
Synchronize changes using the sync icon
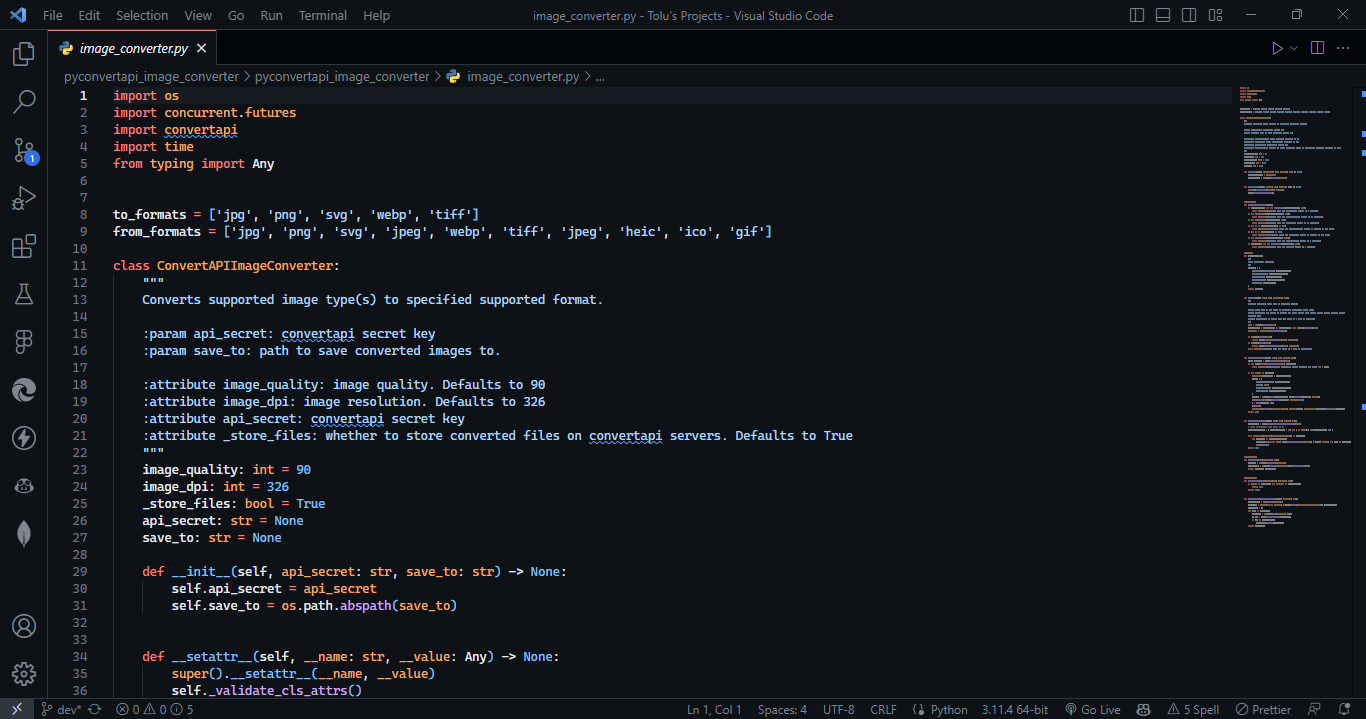coord(95,709)
